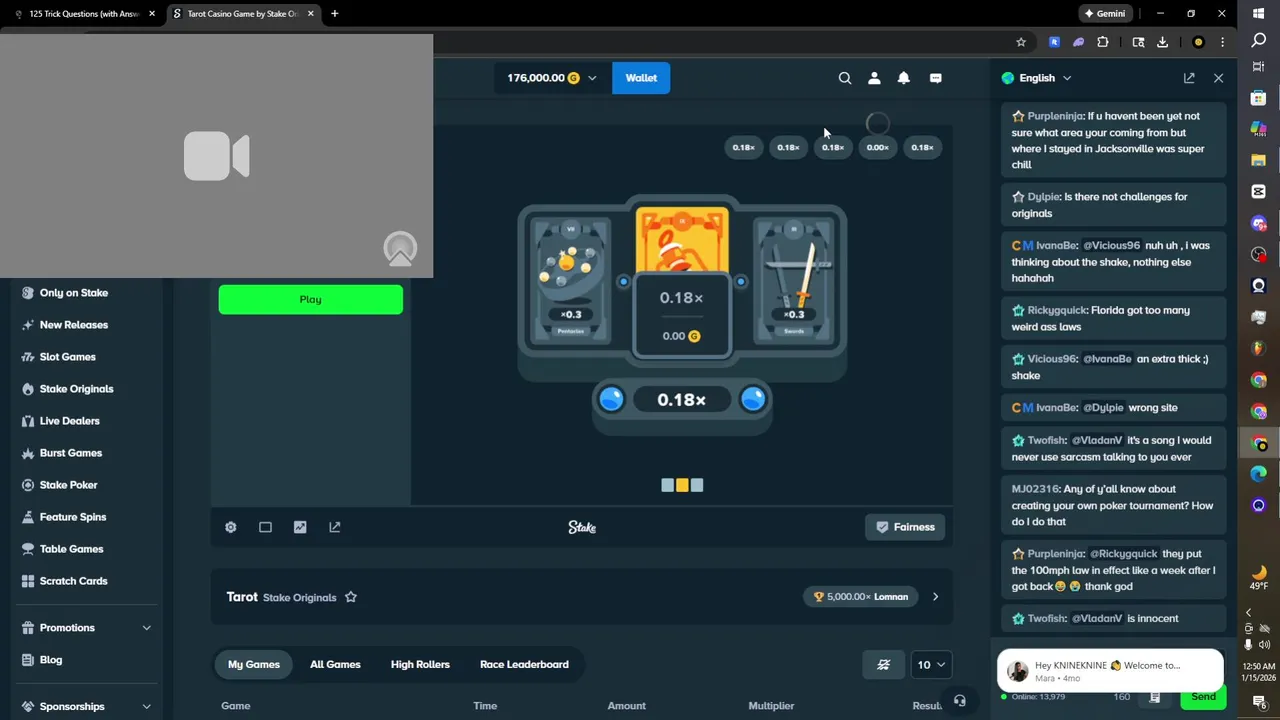Open game settings gear below the game
The image size is (1280, 720).
click(x=231, y=527)
